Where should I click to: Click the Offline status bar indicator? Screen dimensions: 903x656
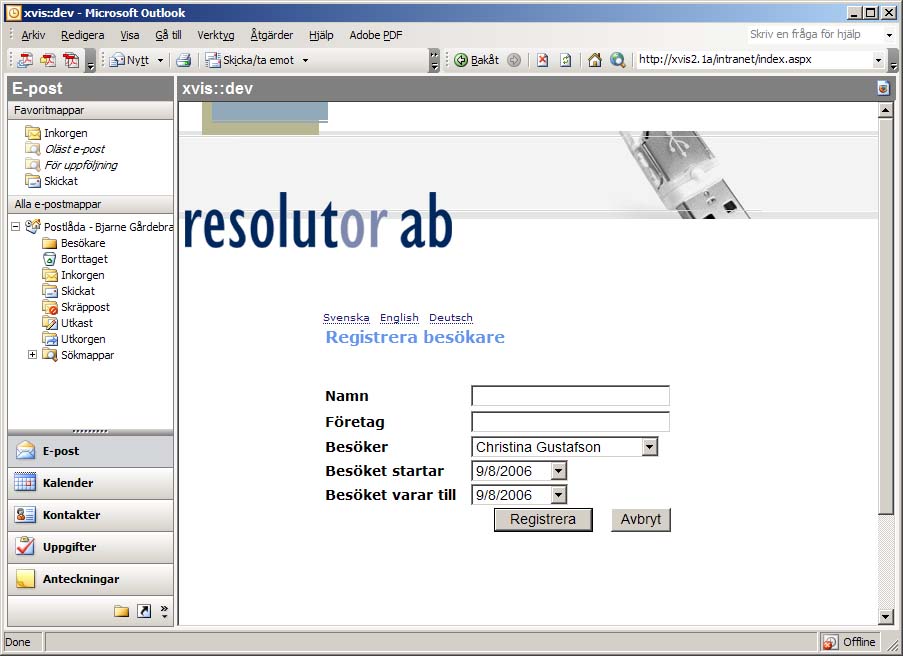click(x=849, y=642)
